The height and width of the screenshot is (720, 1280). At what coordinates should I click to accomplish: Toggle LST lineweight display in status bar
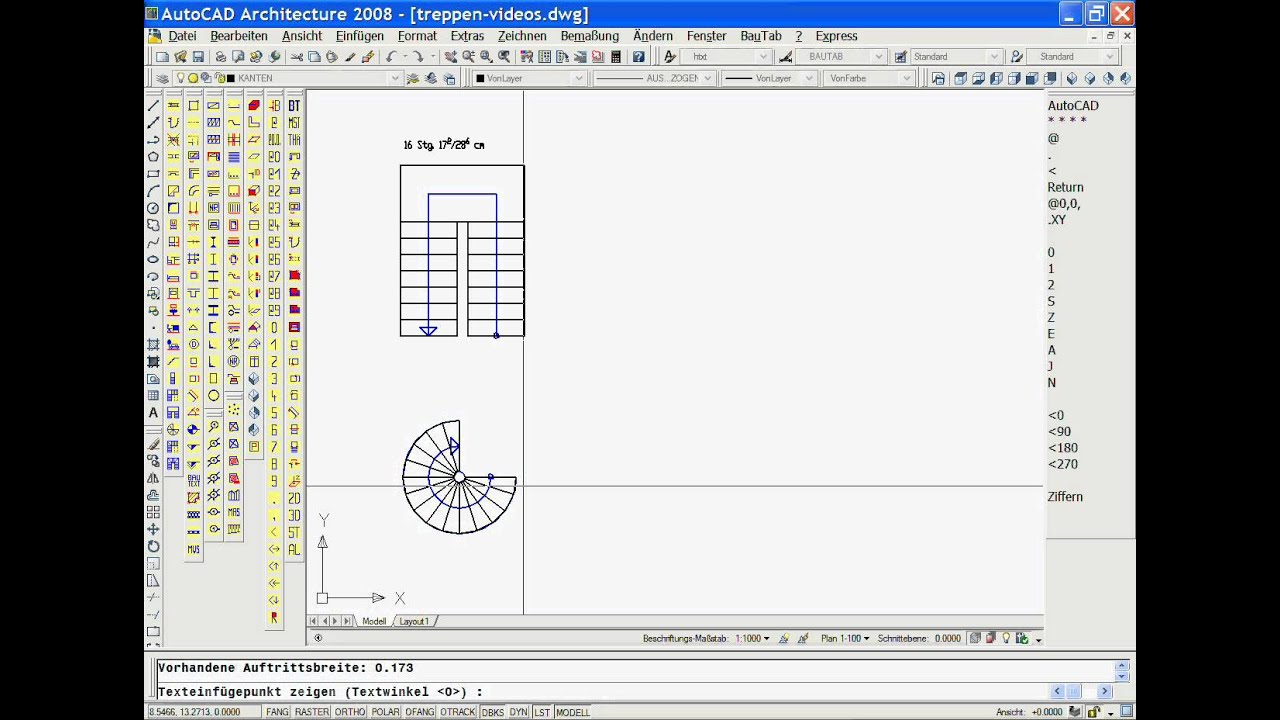542,712
